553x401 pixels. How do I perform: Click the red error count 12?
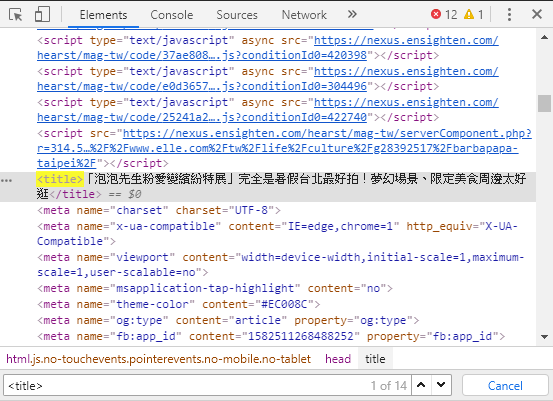coord(444,14)
